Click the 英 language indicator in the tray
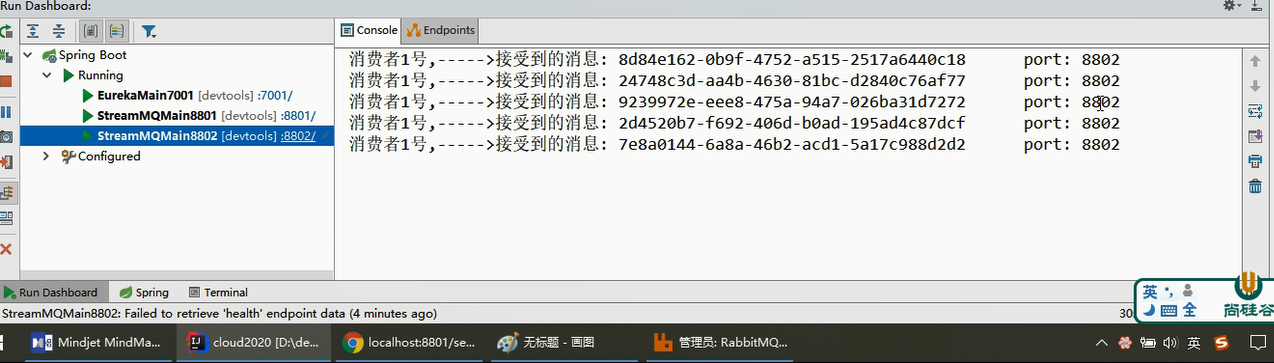The width and height of the screenshot is (1274, 363). [x=1194, y=343]
